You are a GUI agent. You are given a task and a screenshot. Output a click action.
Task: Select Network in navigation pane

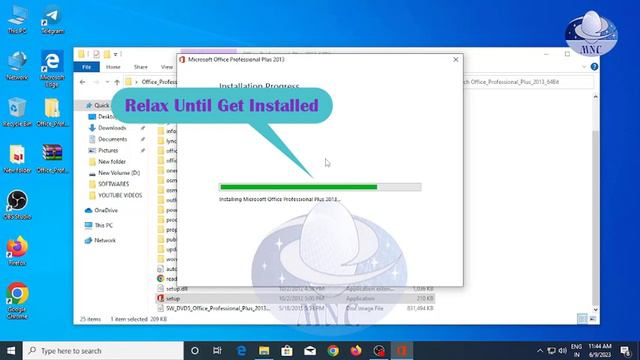(104, 240)
